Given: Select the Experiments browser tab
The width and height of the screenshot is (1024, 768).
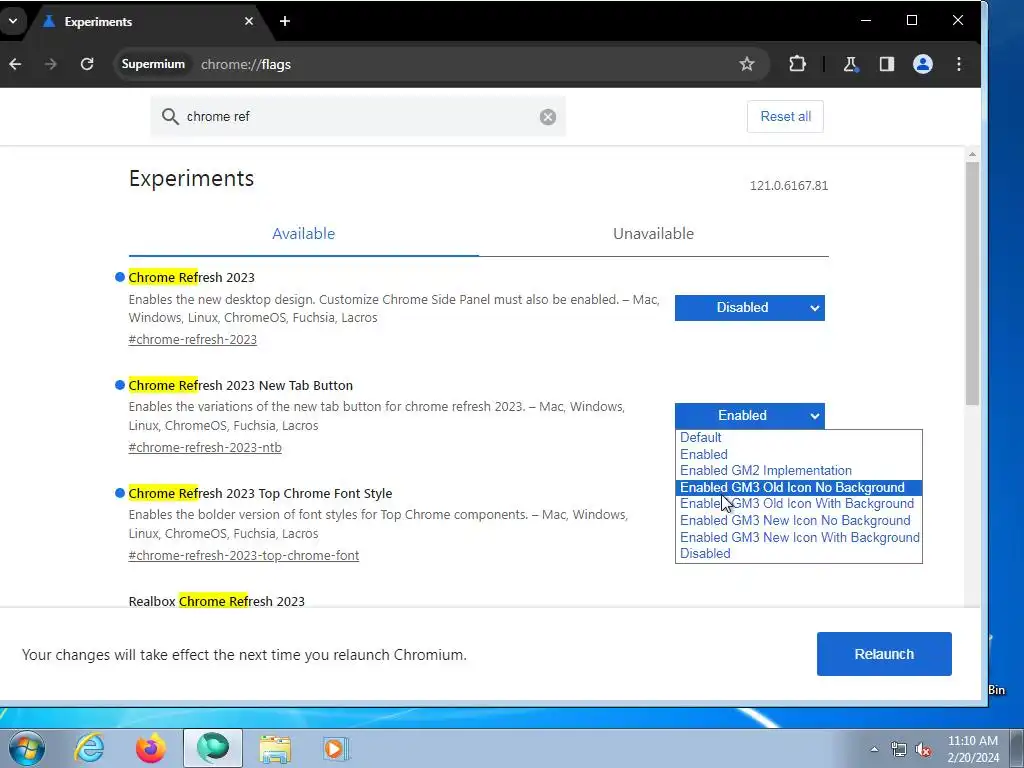Looking at the screenshot, I should [144, 22].
